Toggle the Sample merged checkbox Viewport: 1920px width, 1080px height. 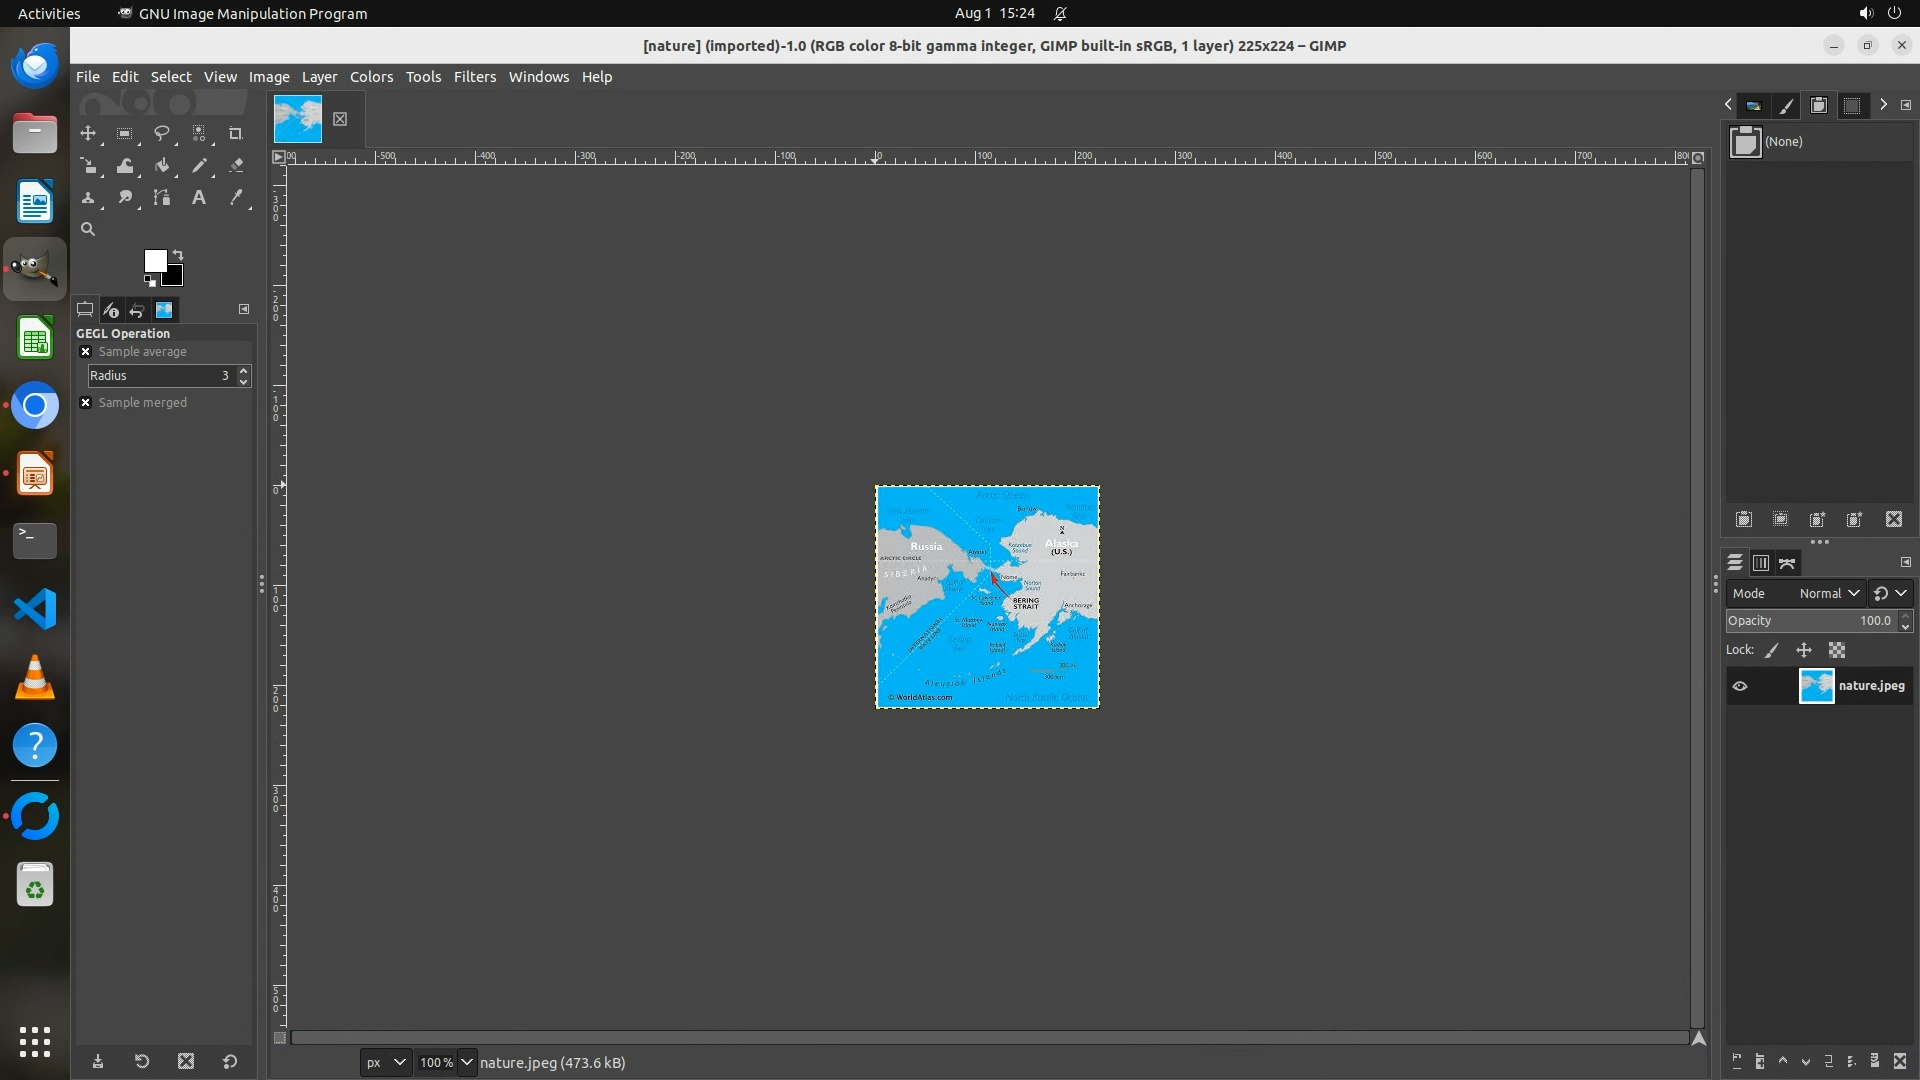coord(86,403)
